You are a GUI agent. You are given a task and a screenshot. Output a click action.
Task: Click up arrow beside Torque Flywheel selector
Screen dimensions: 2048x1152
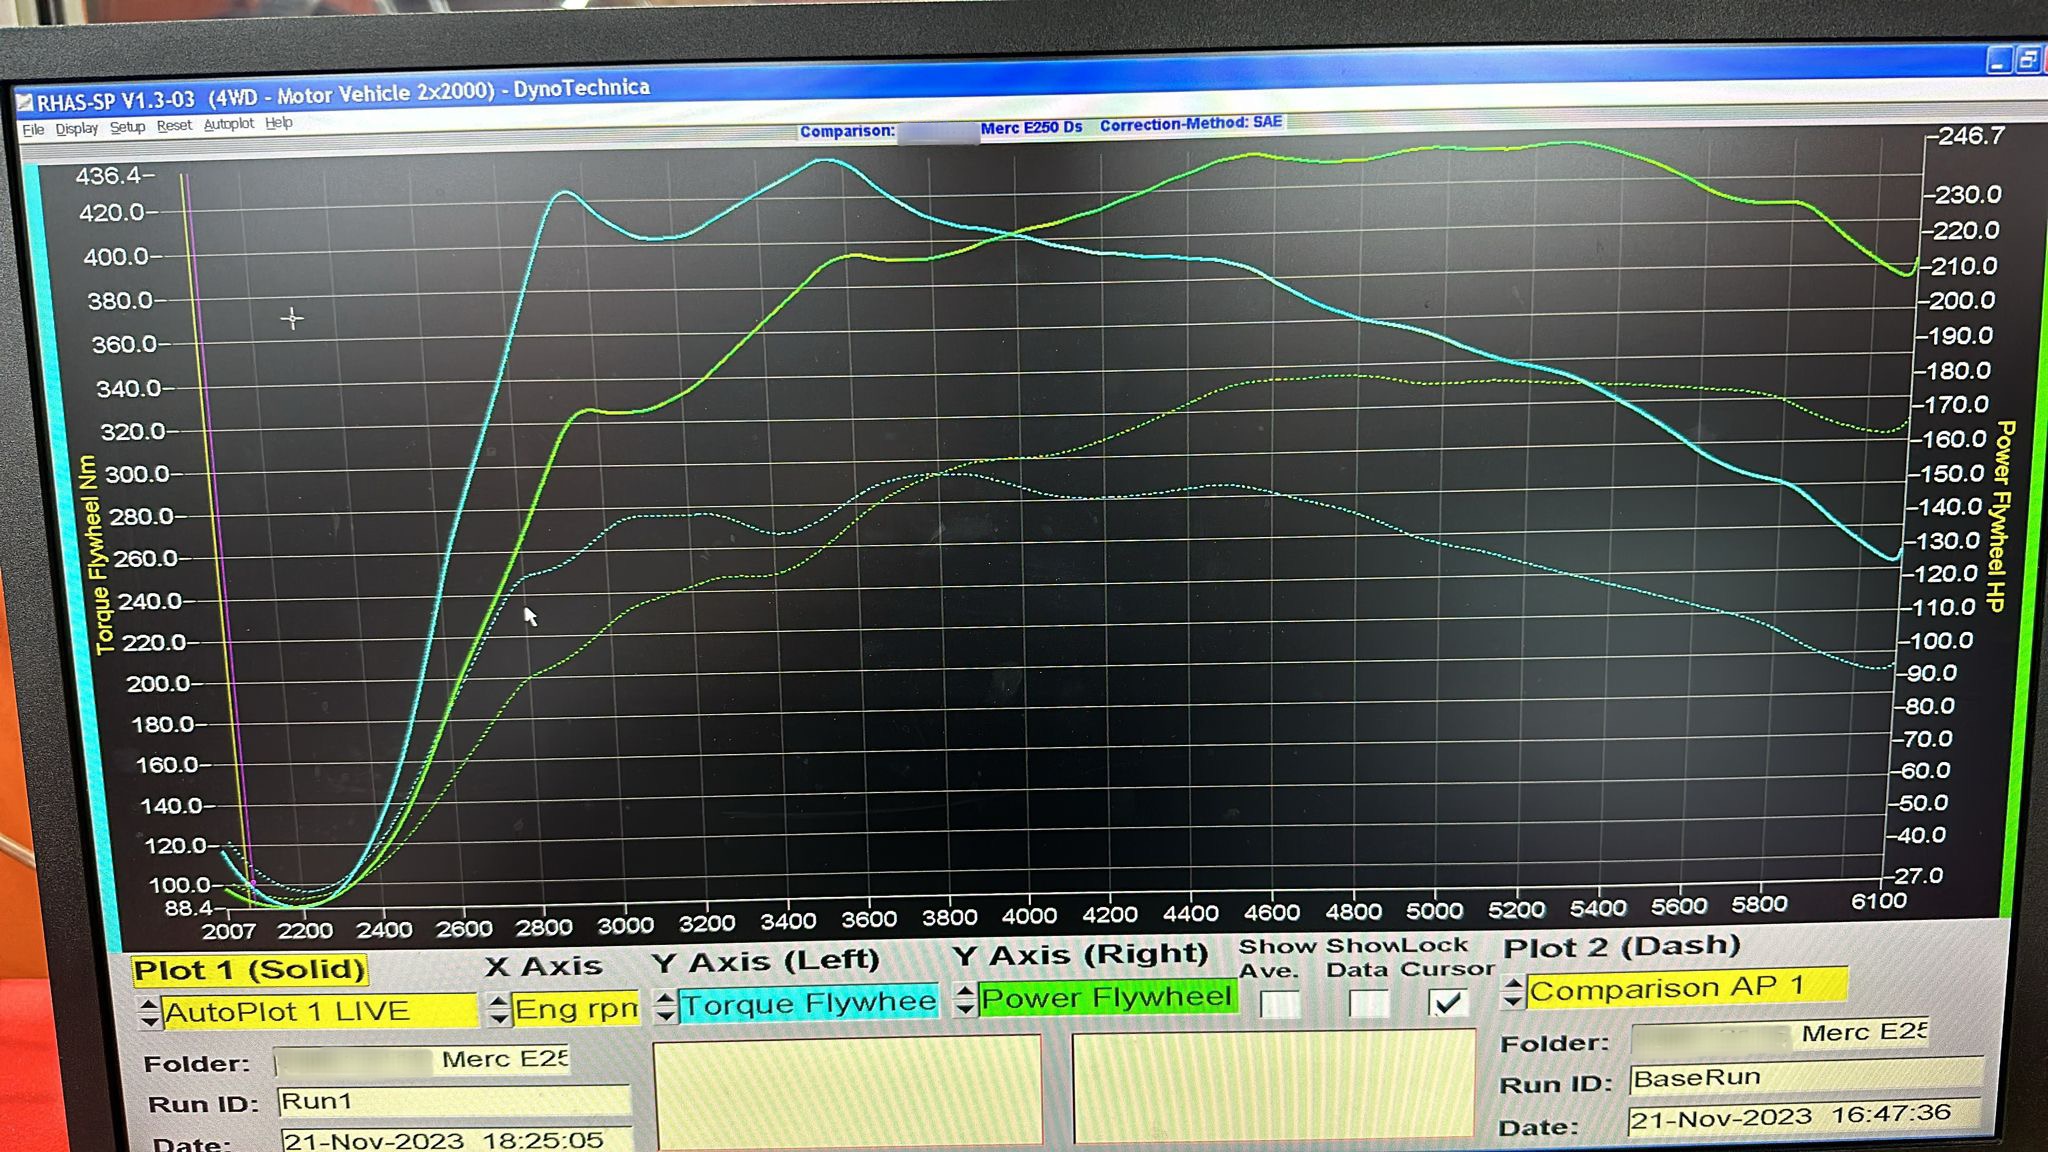coord(665,998)
